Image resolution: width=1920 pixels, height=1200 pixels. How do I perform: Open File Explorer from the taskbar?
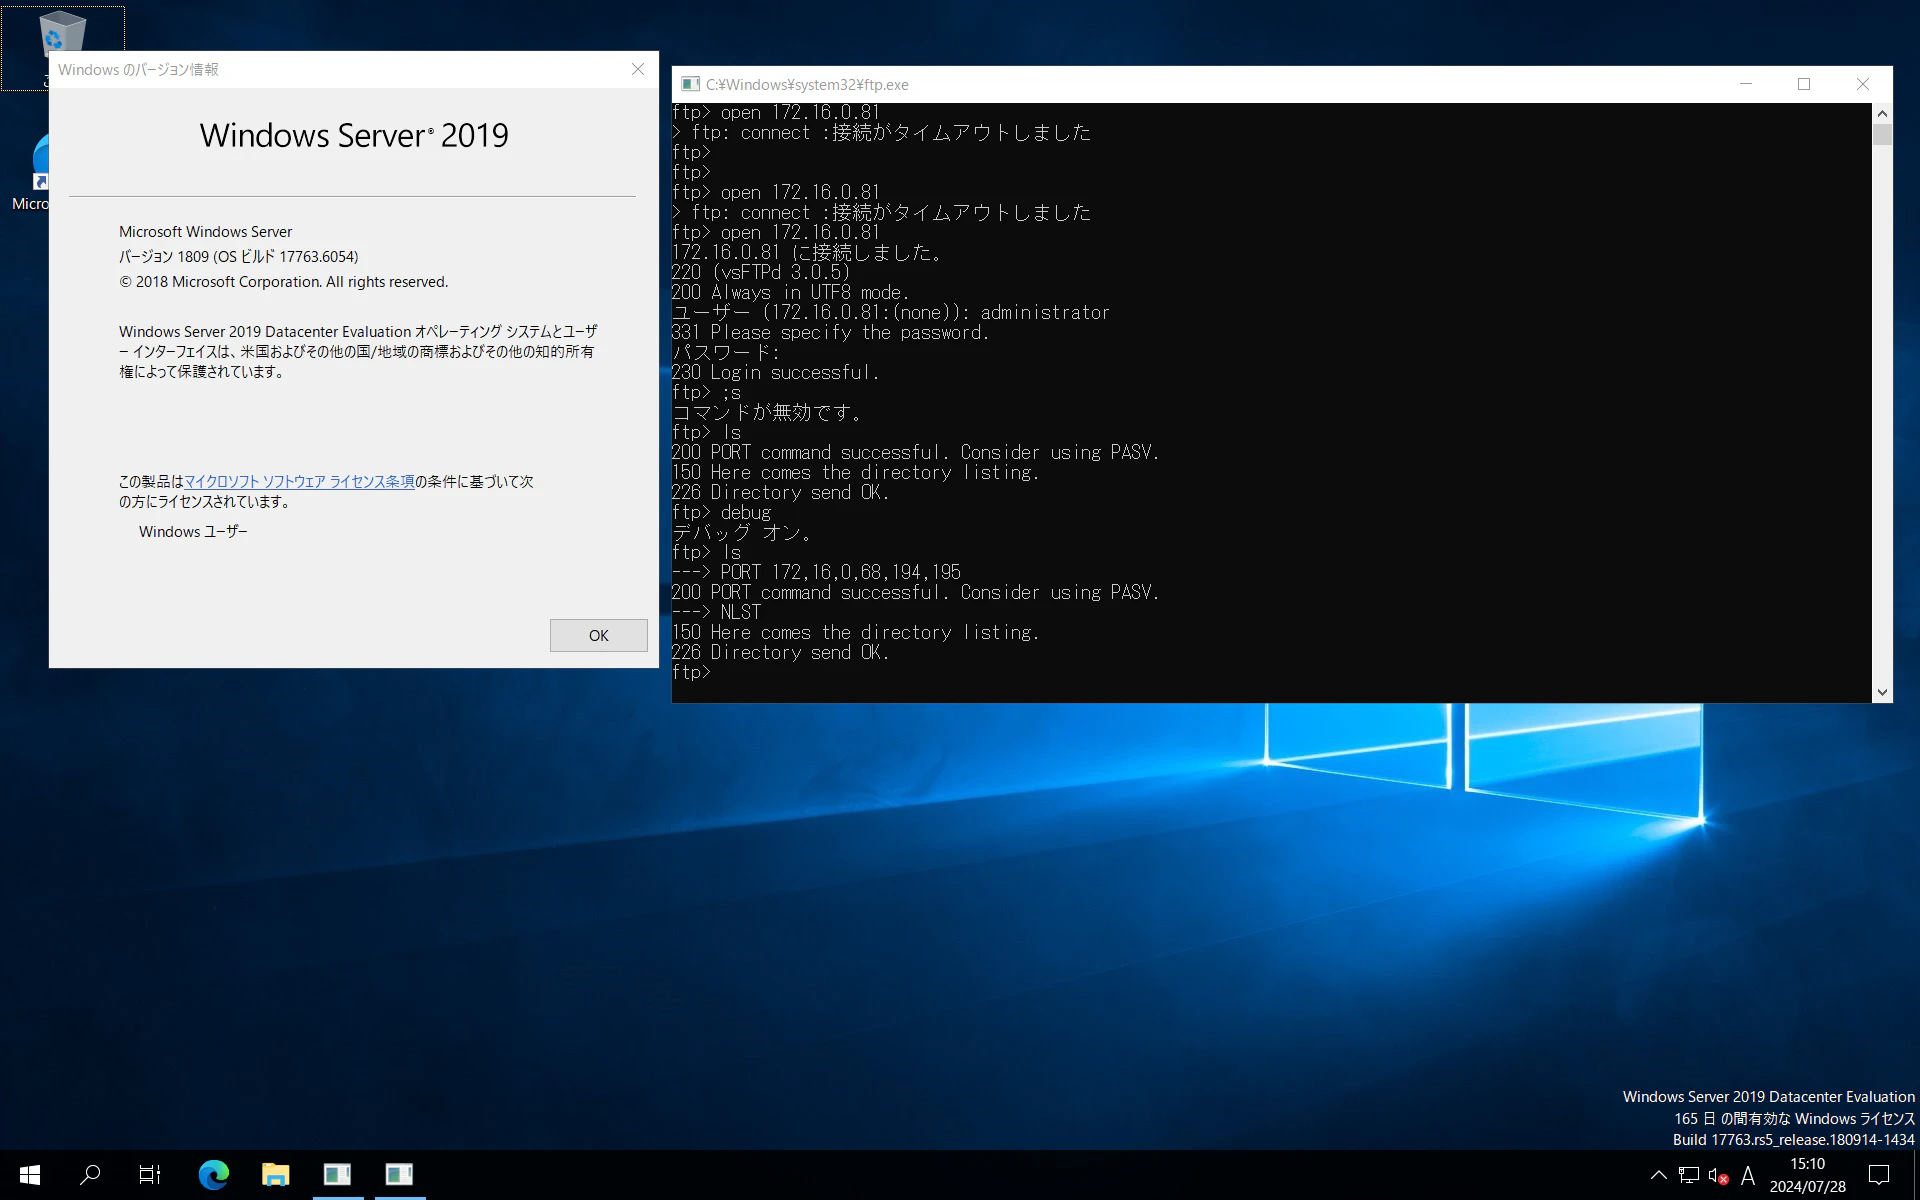pos(275,1175)
